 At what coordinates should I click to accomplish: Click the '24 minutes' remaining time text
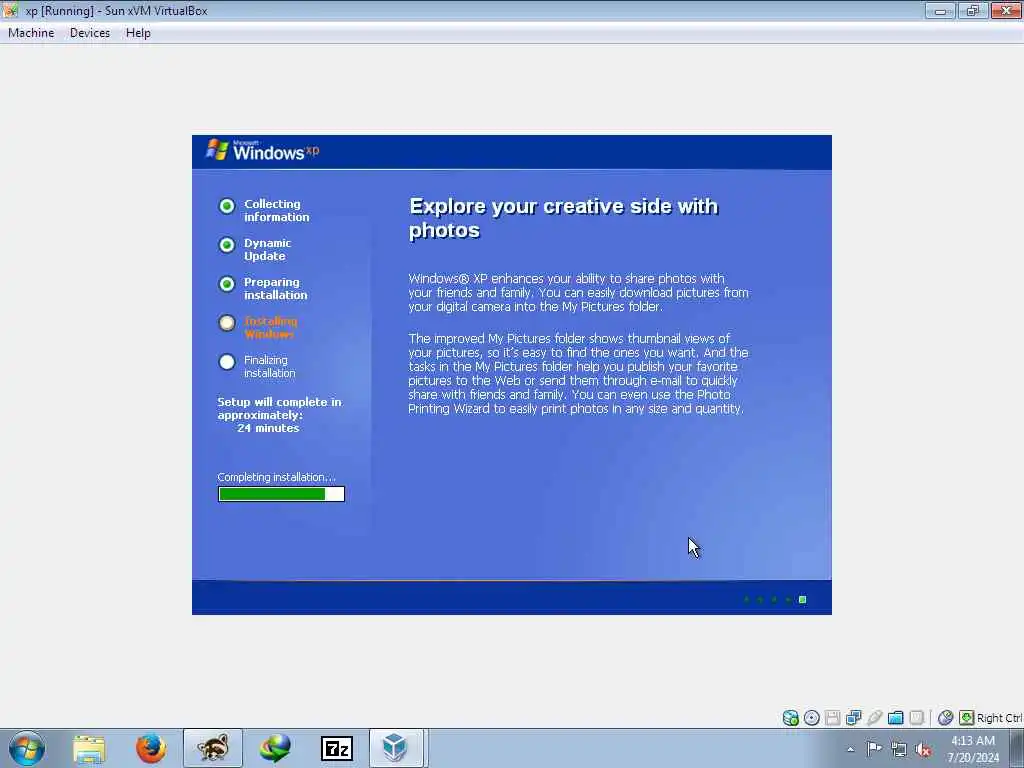pyautogui.click(x=268, y=428)
